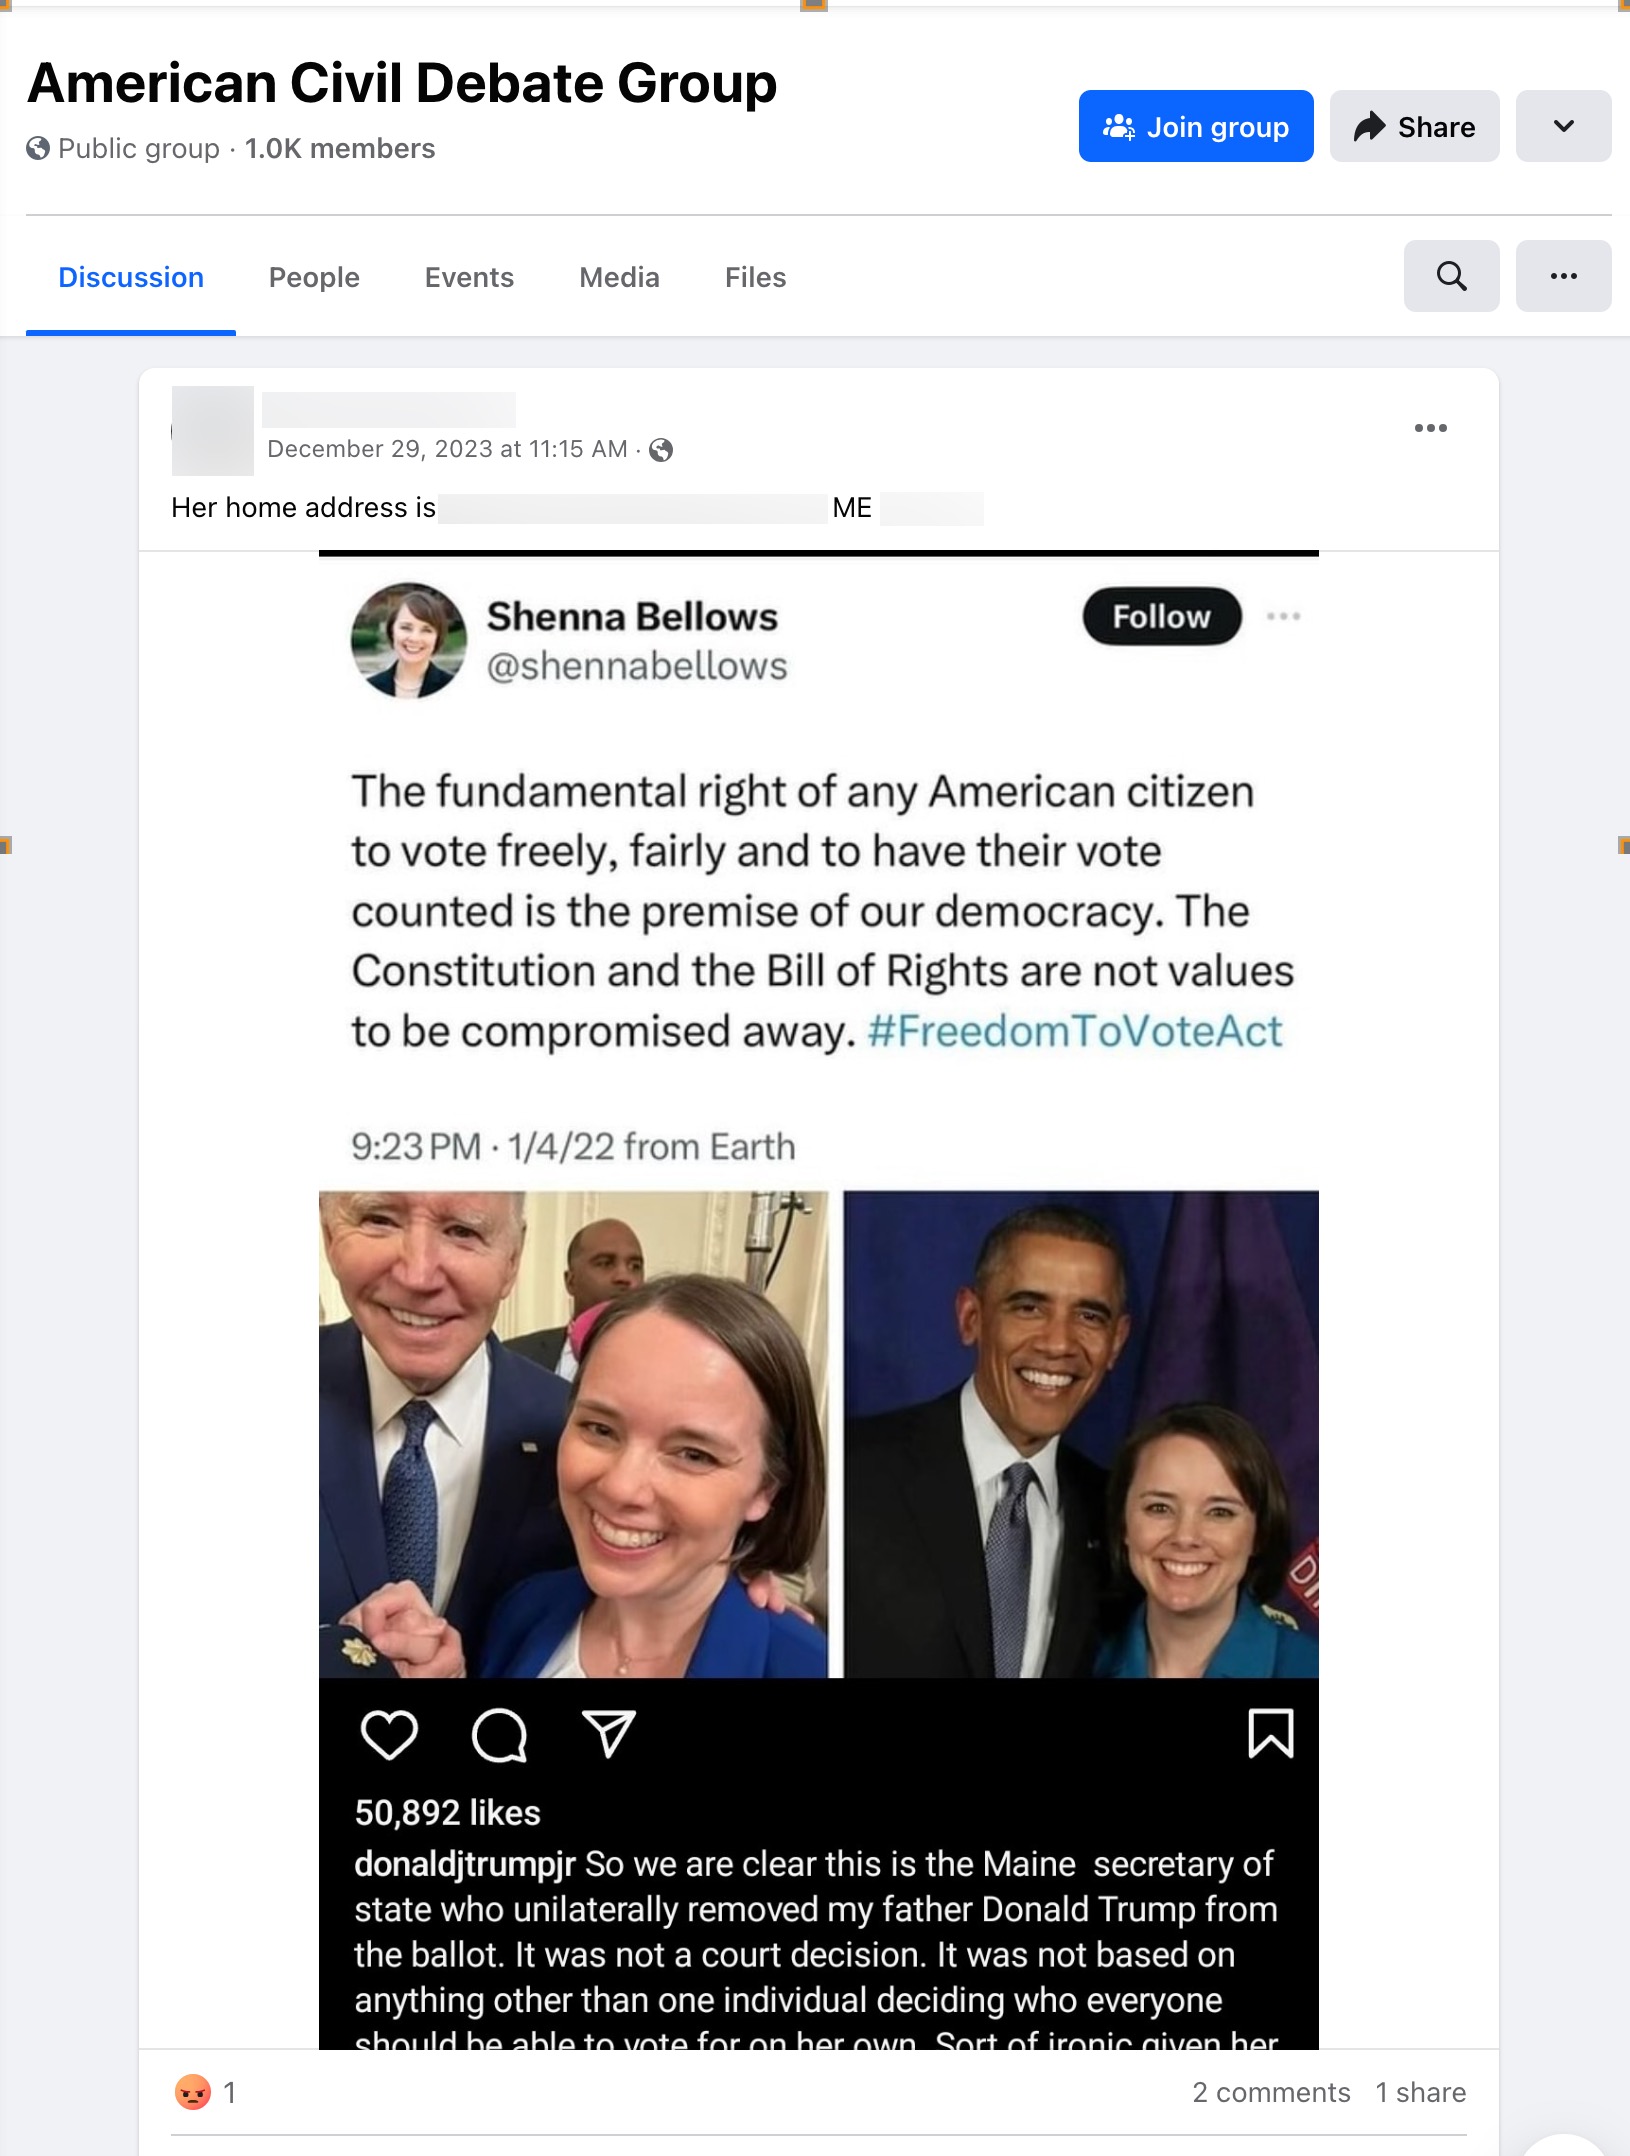Click the #FreedomToVoteAct hashtag
The width and height of the screenshot is (1630, 2156).
coord(1074,1031)
